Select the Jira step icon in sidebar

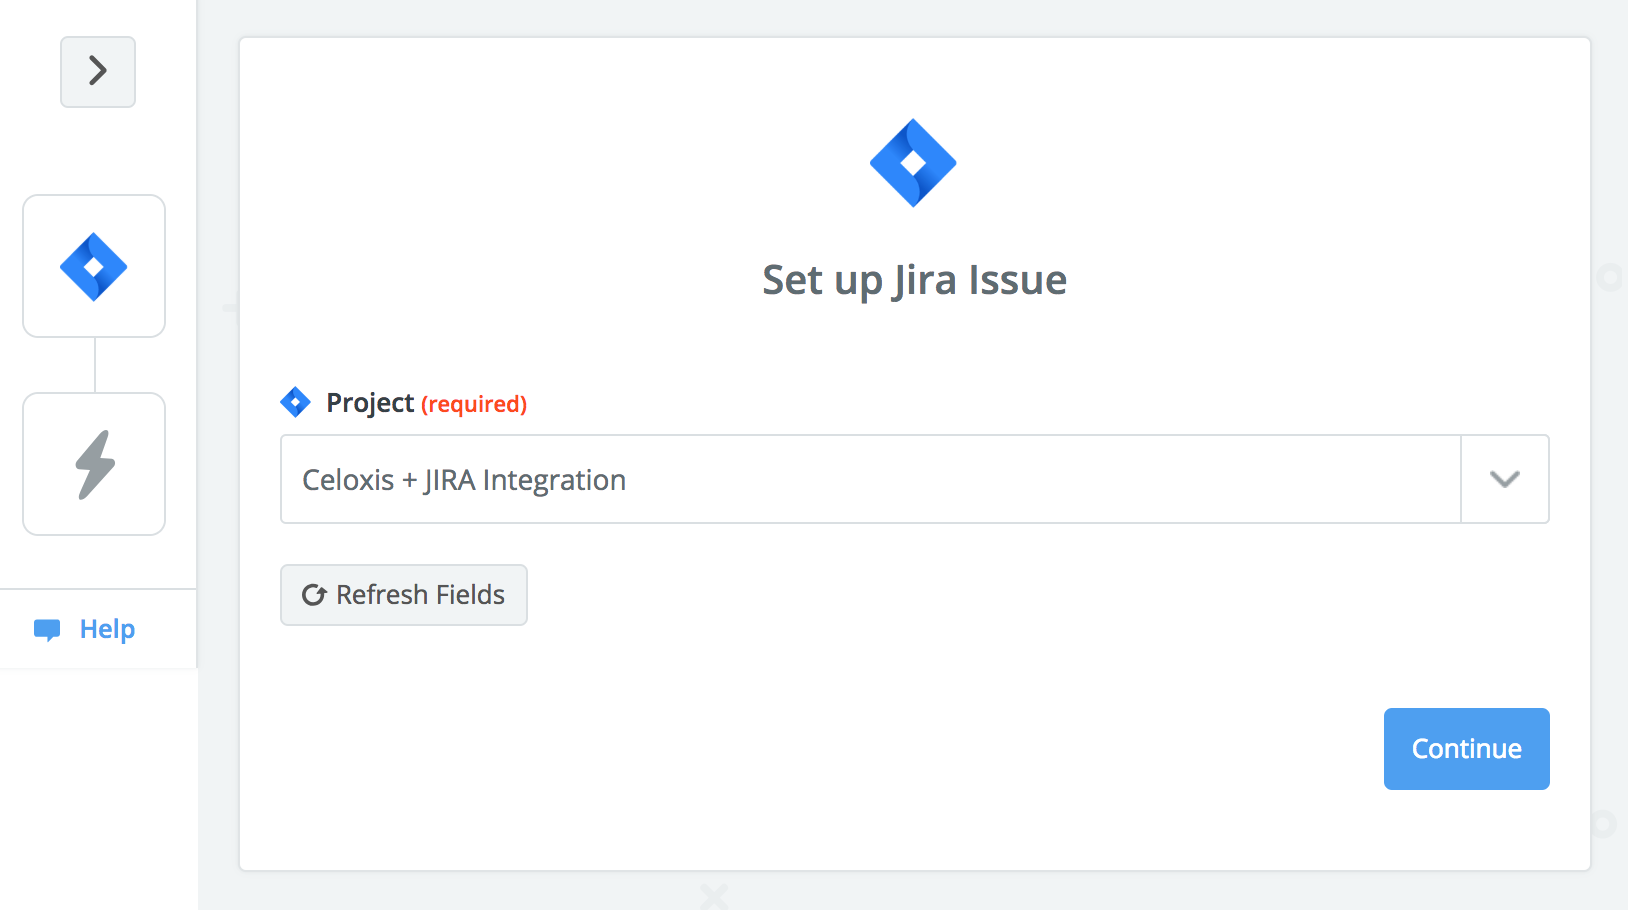pyautogui.click(x=94, y=266)
